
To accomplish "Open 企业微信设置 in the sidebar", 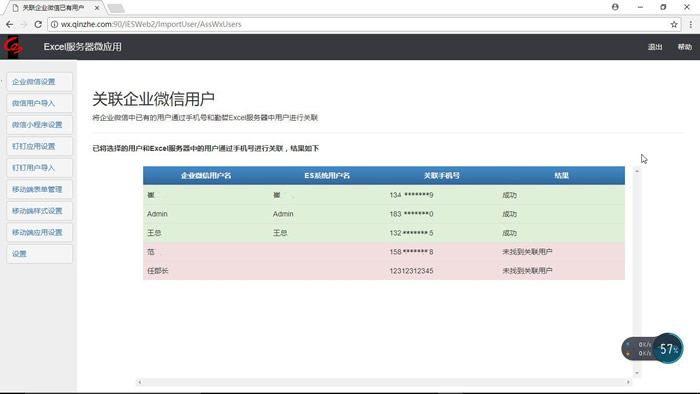I will tap(39, 82).
